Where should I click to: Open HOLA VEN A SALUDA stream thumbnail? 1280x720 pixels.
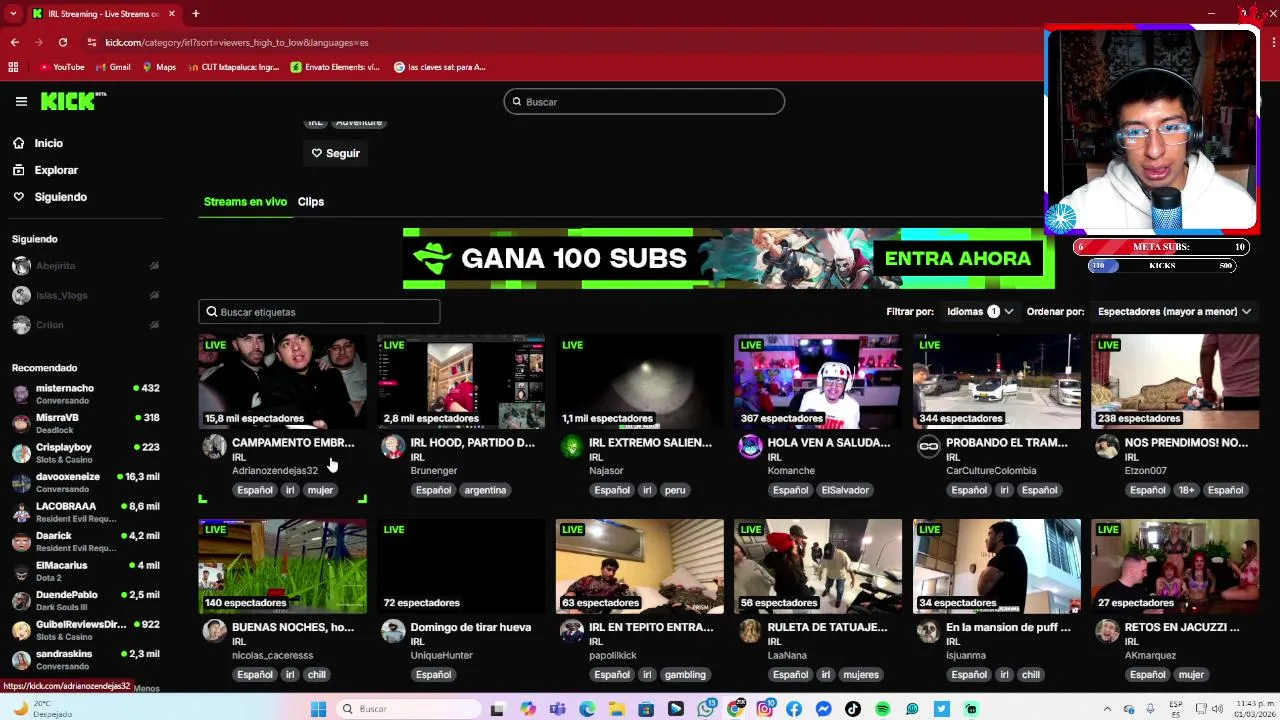[x=818, y=381]
